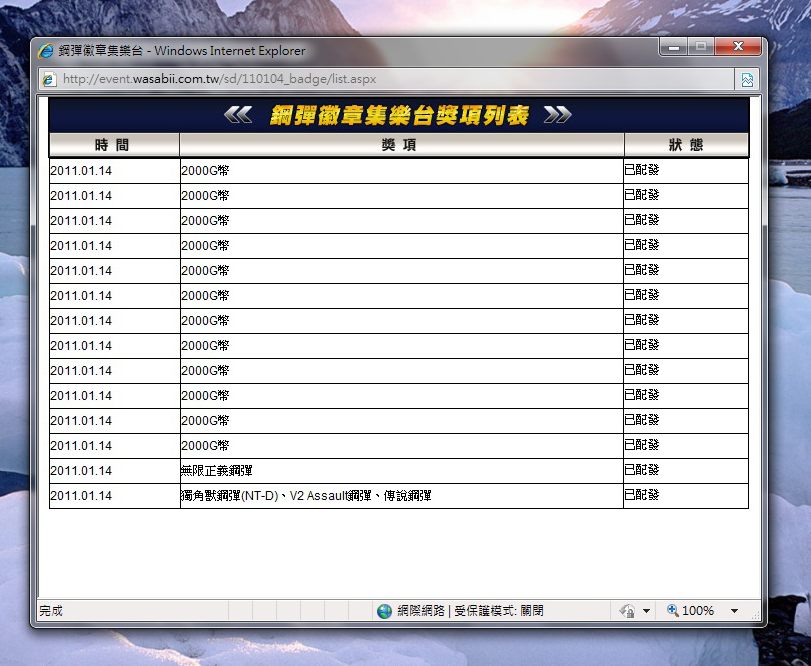Click 網際網路 | 受保護模式: 關閉 status text

pyautogui.click(x=470, y=611)
